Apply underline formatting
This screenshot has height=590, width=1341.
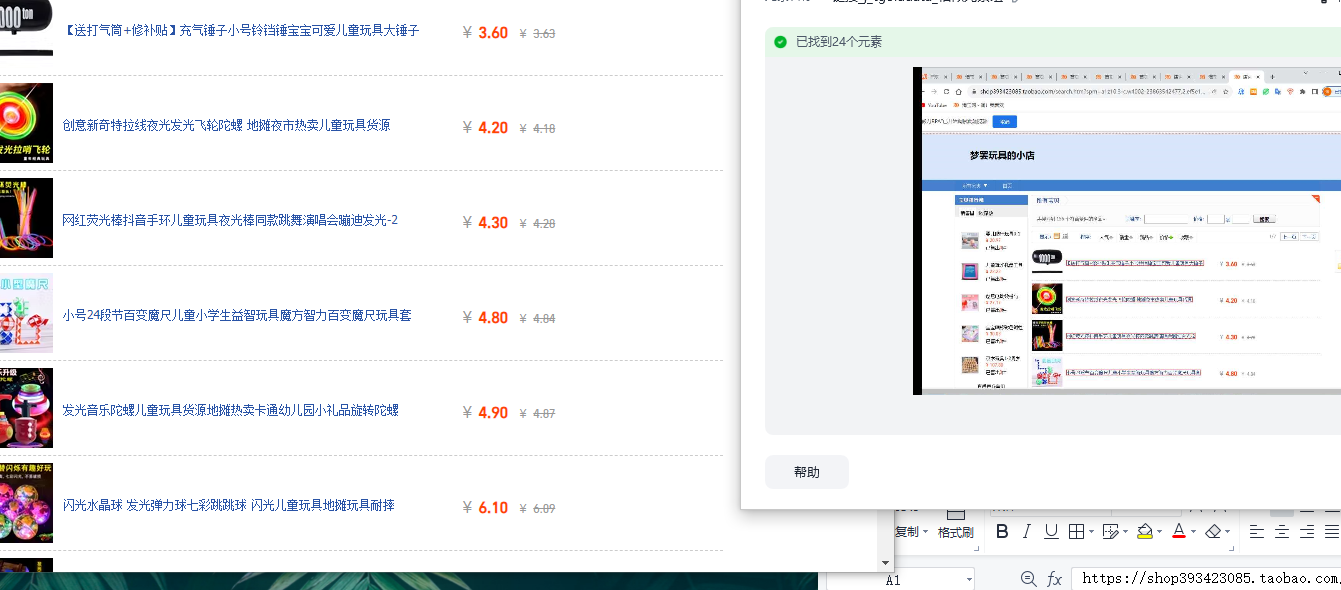tap(1051, 531)
